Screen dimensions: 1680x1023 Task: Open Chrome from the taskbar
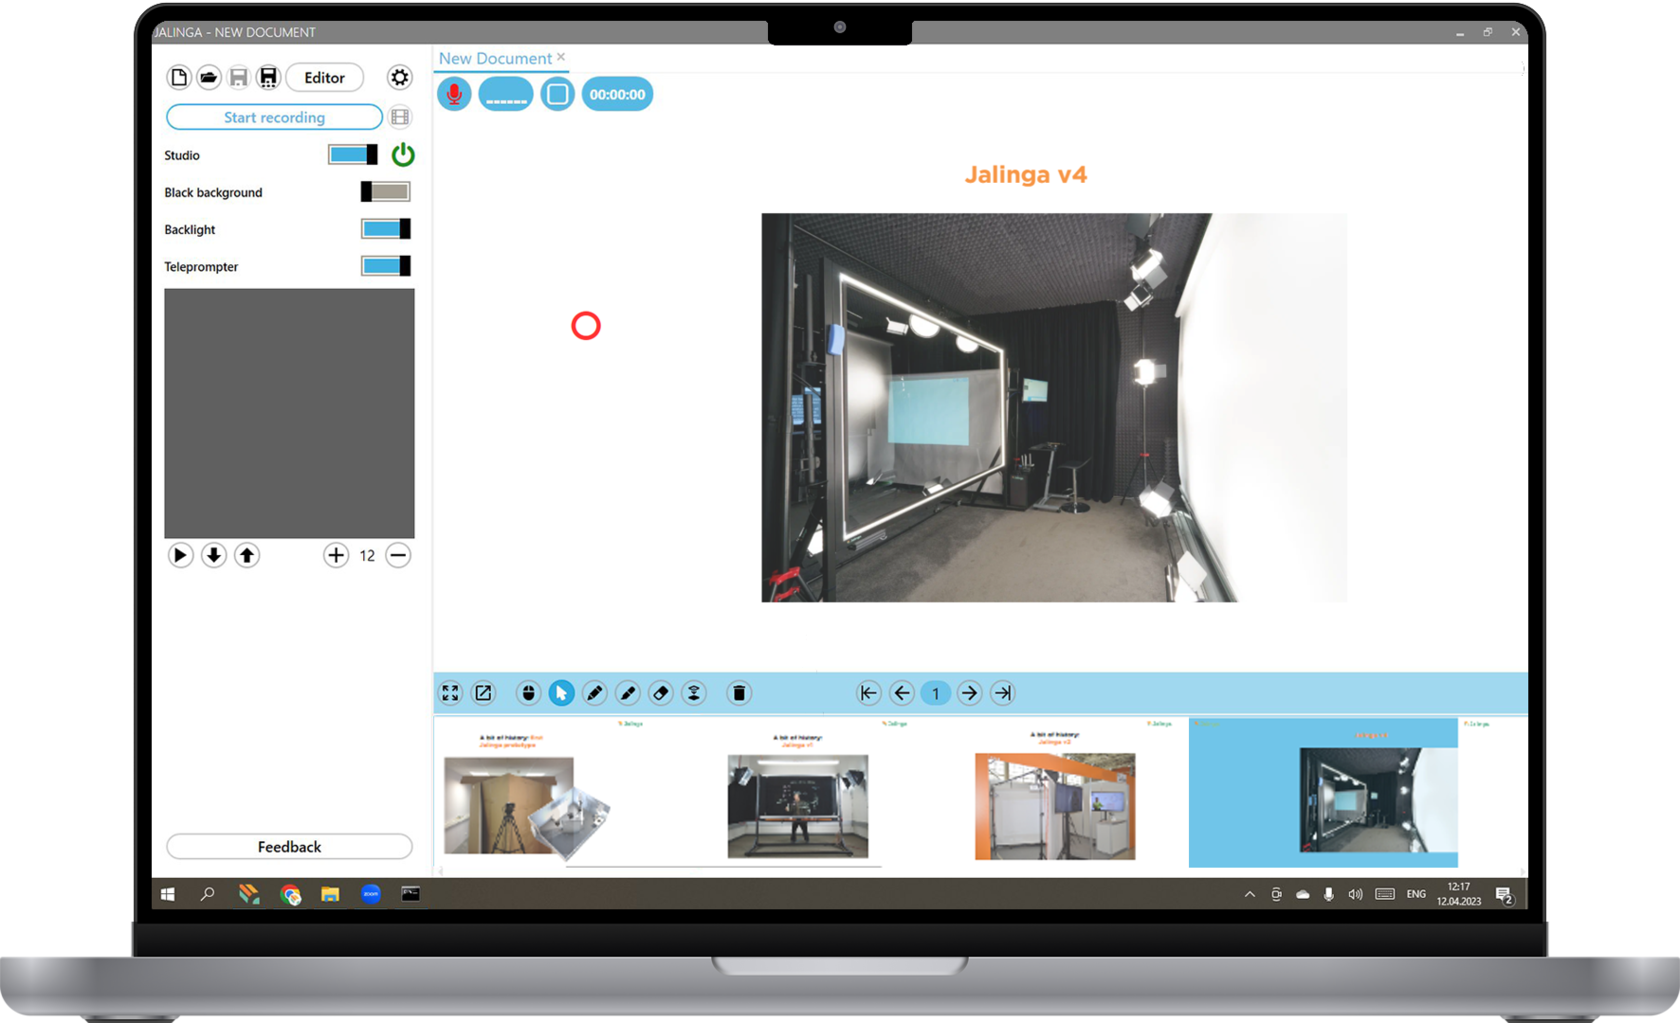291,894
